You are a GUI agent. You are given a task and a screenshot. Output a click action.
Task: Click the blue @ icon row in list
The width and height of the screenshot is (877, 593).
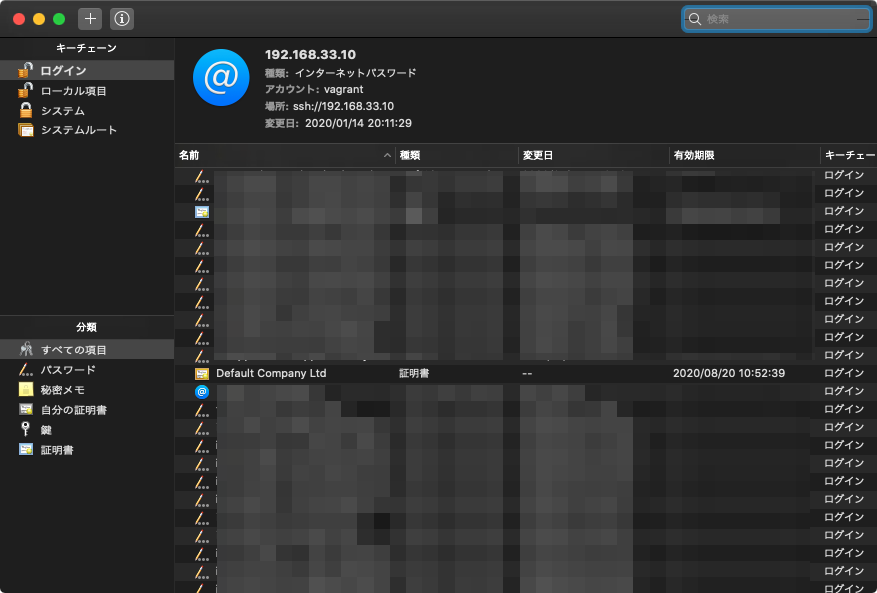coord(202,392)
